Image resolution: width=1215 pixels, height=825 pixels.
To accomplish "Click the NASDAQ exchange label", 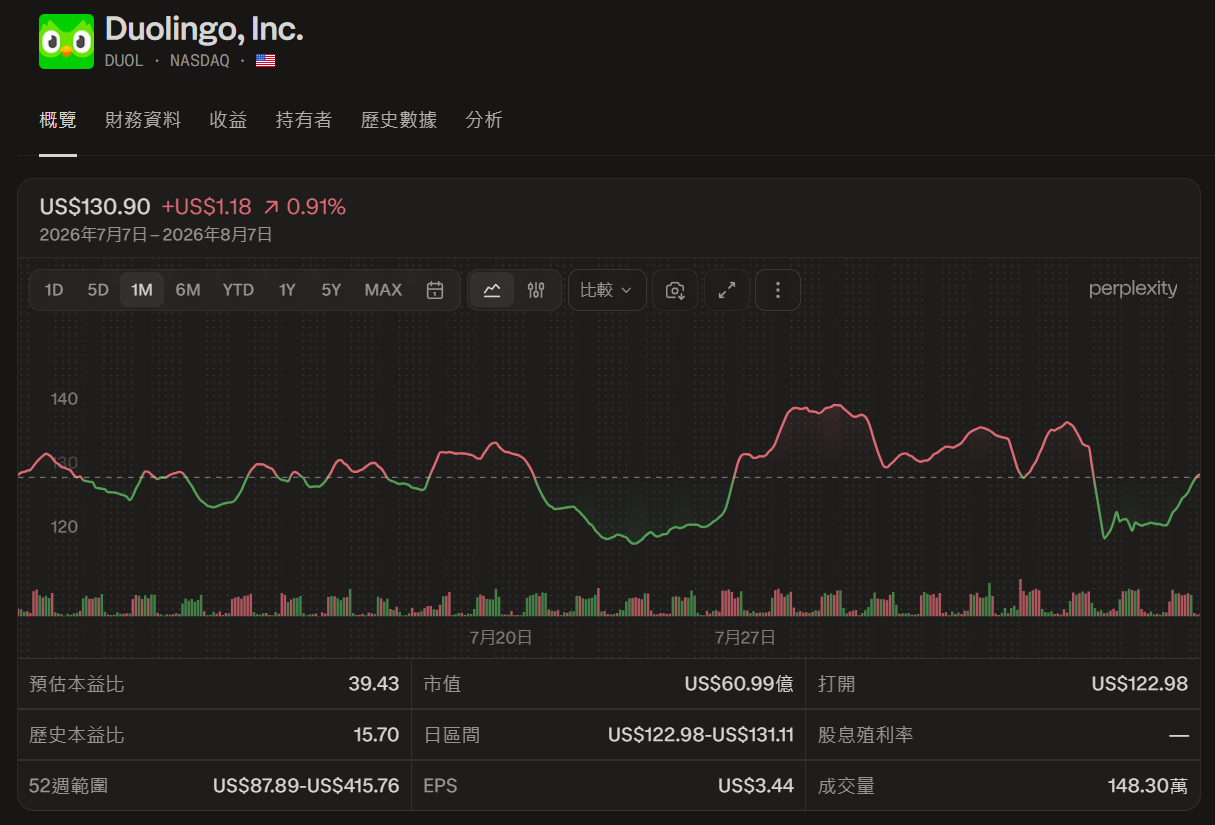I will pyautogui.click(x=200, y=61).
